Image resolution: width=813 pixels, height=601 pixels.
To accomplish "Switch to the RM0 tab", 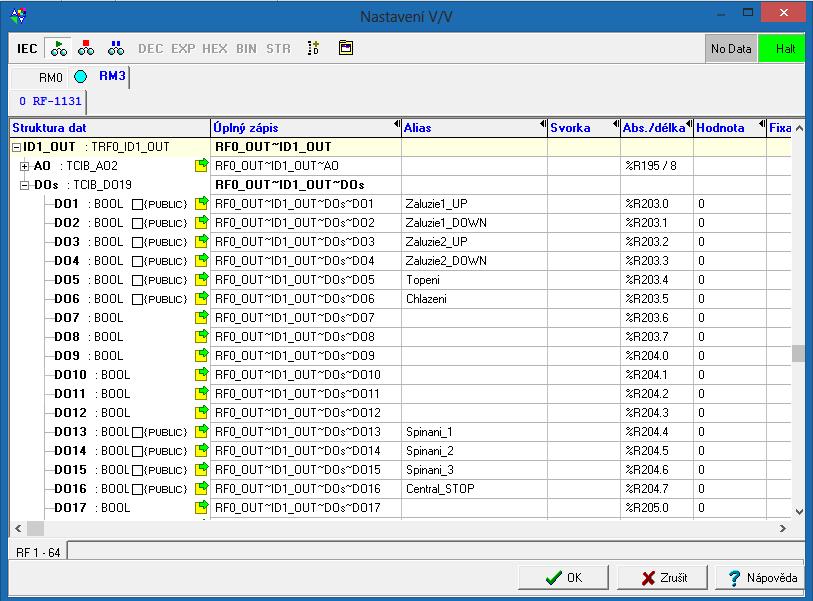I will [50, 78].
